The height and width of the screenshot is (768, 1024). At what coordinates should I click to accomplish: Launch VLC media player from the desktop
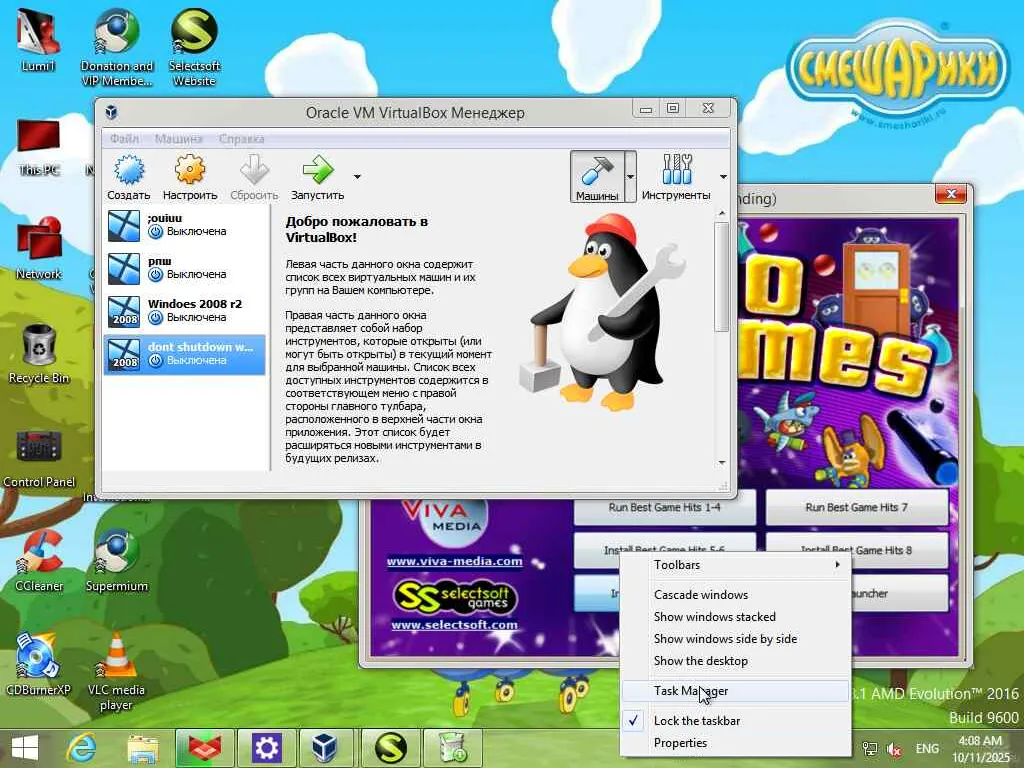[x=117, y=673]
